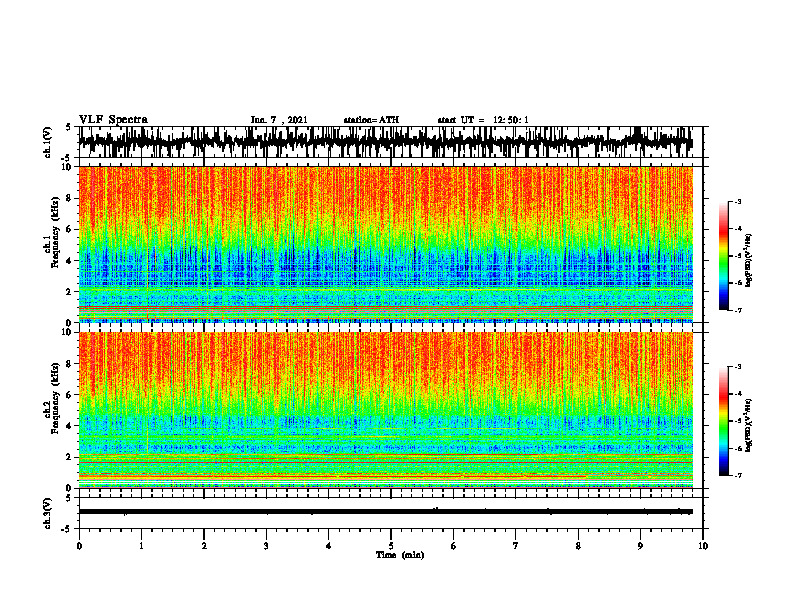Click the '-3' tick on ch.2 colorbar
The image size is (792, 612).
738,367
